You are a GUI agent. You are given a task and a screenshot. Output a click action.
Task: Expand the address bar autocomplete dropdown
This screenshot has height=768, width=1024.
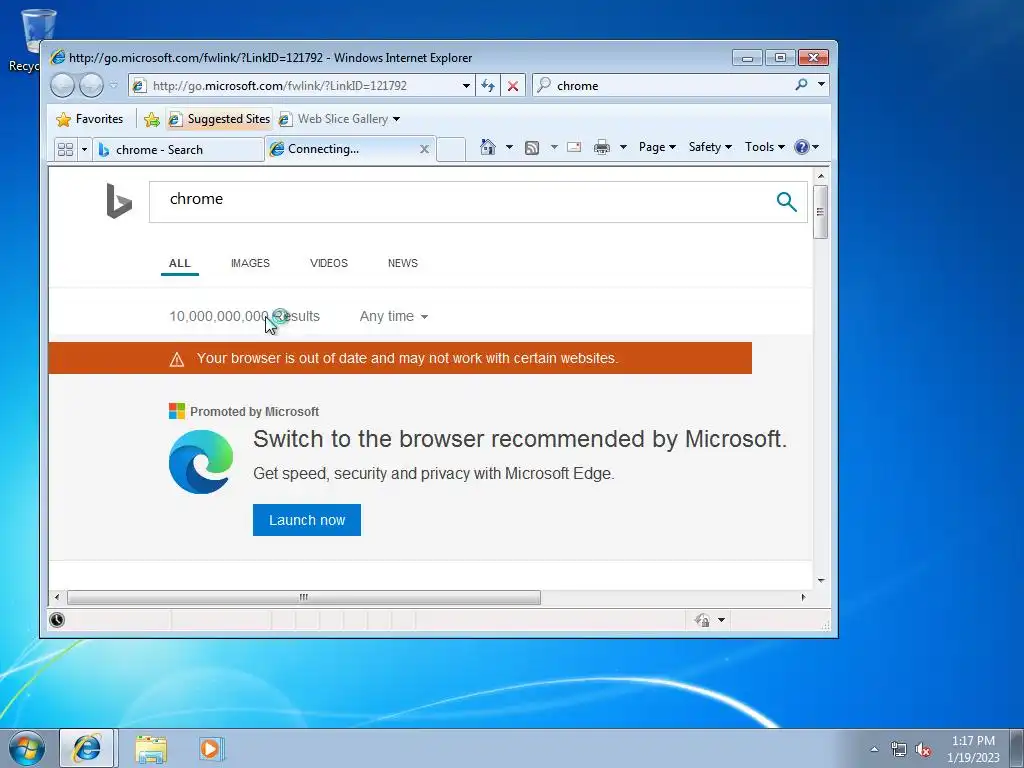click(x=466, y=86)
